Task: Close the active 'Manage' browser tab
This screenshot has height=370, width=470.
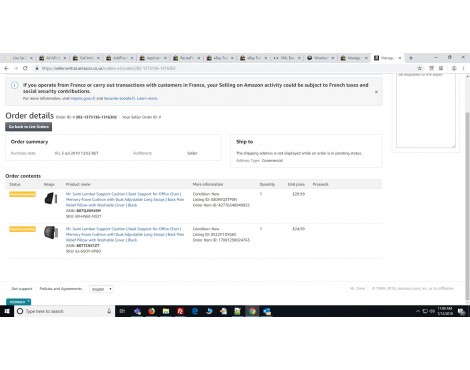Action: (400, 58)
